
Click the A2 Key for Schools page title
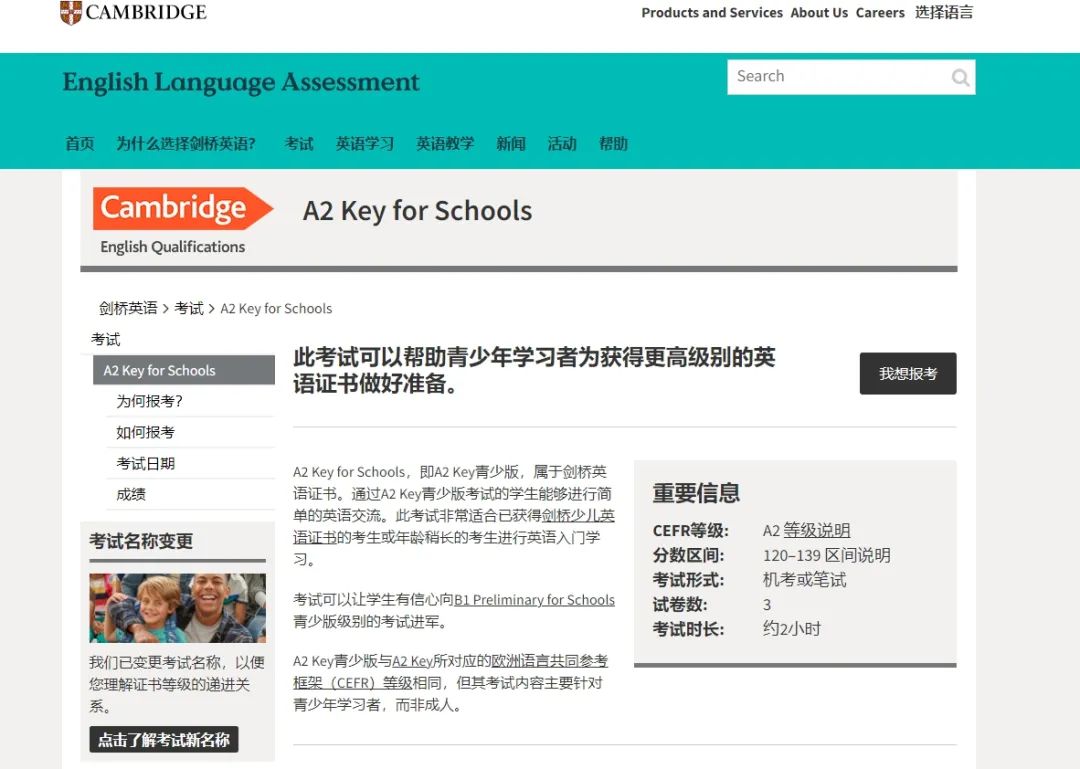(x=417, y=210)
